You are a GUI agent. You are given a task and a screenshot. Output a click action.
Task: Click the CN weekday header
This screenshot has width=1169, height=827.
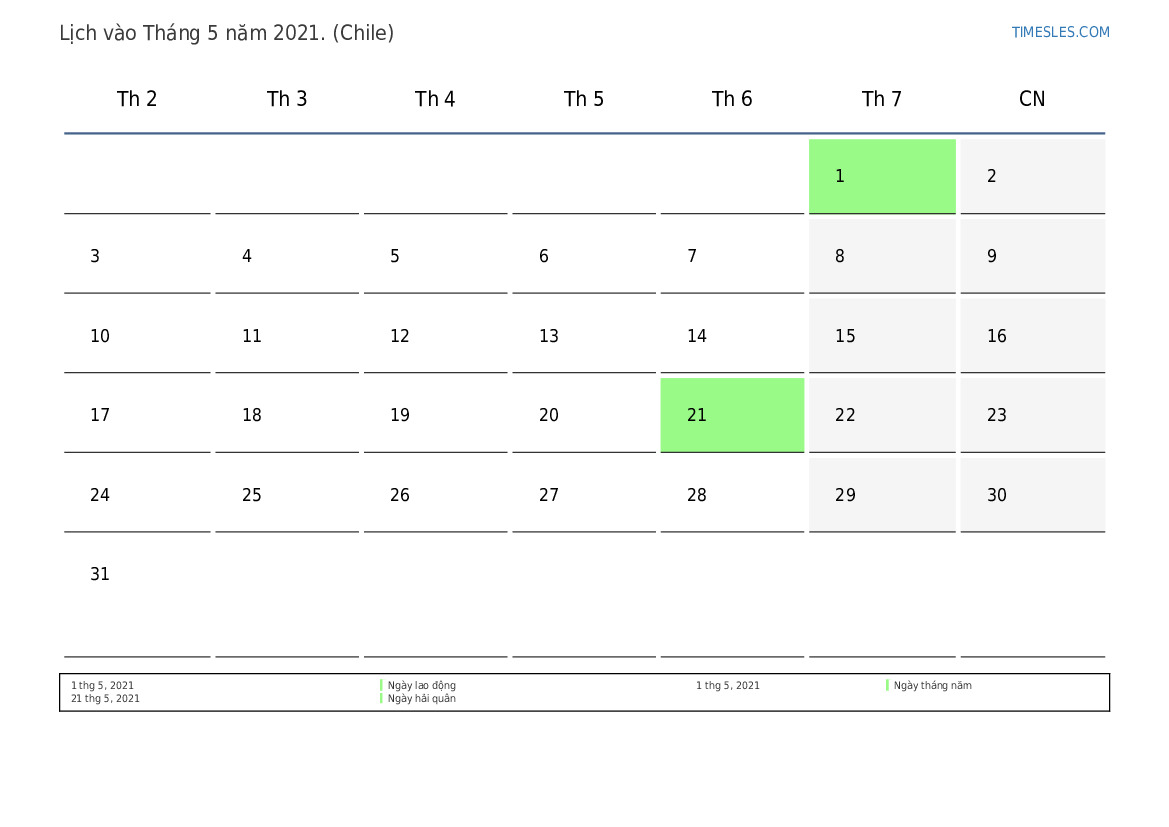coord(1032,99)
